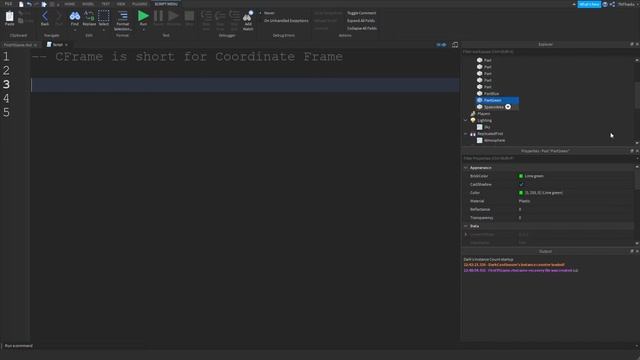Image resolution: width=640 pixels, height=360 pixels.
Task: Switch to the MODEL ribbon tab
Action: pyautogui.click(x=88, y=4)
